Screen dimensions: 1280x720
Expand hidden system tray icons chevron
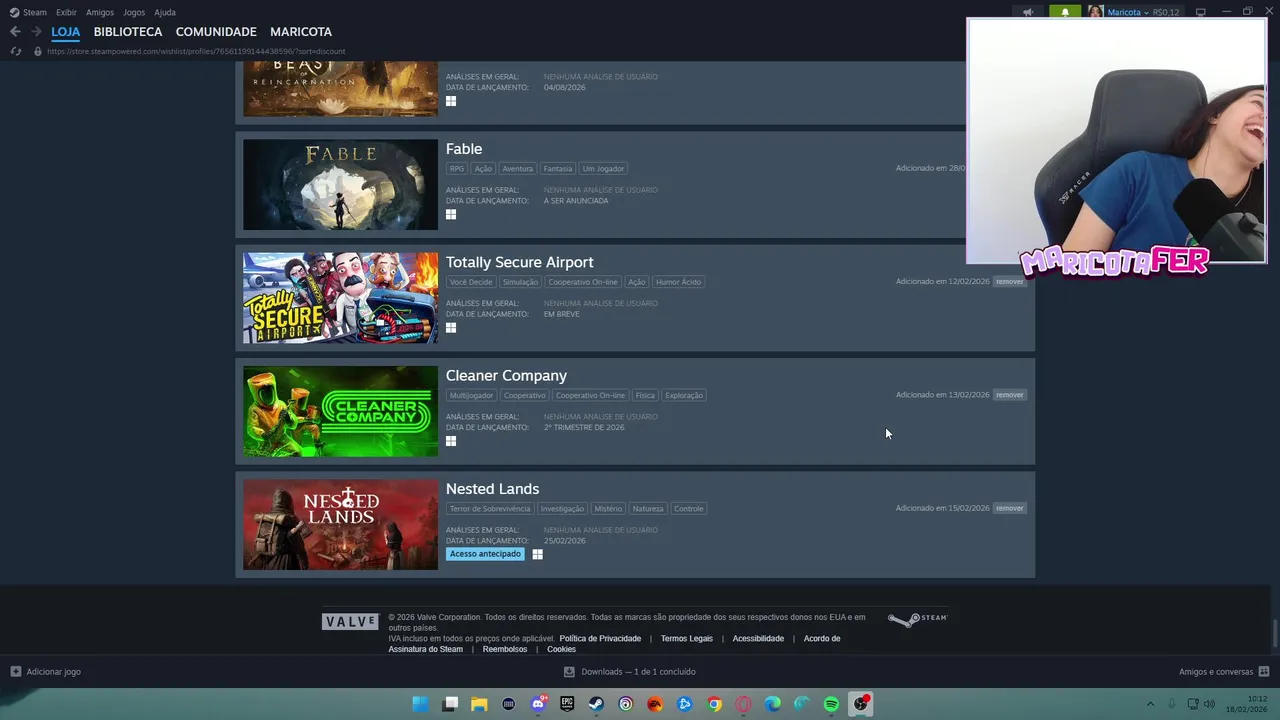tap(1150, 704)
